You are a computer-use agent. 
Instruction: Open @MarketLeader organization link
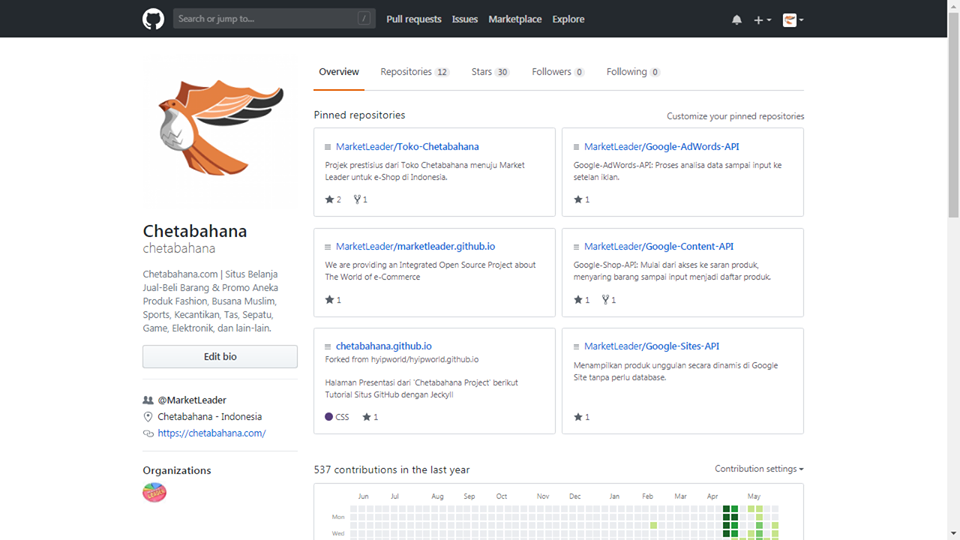point(192,400)
